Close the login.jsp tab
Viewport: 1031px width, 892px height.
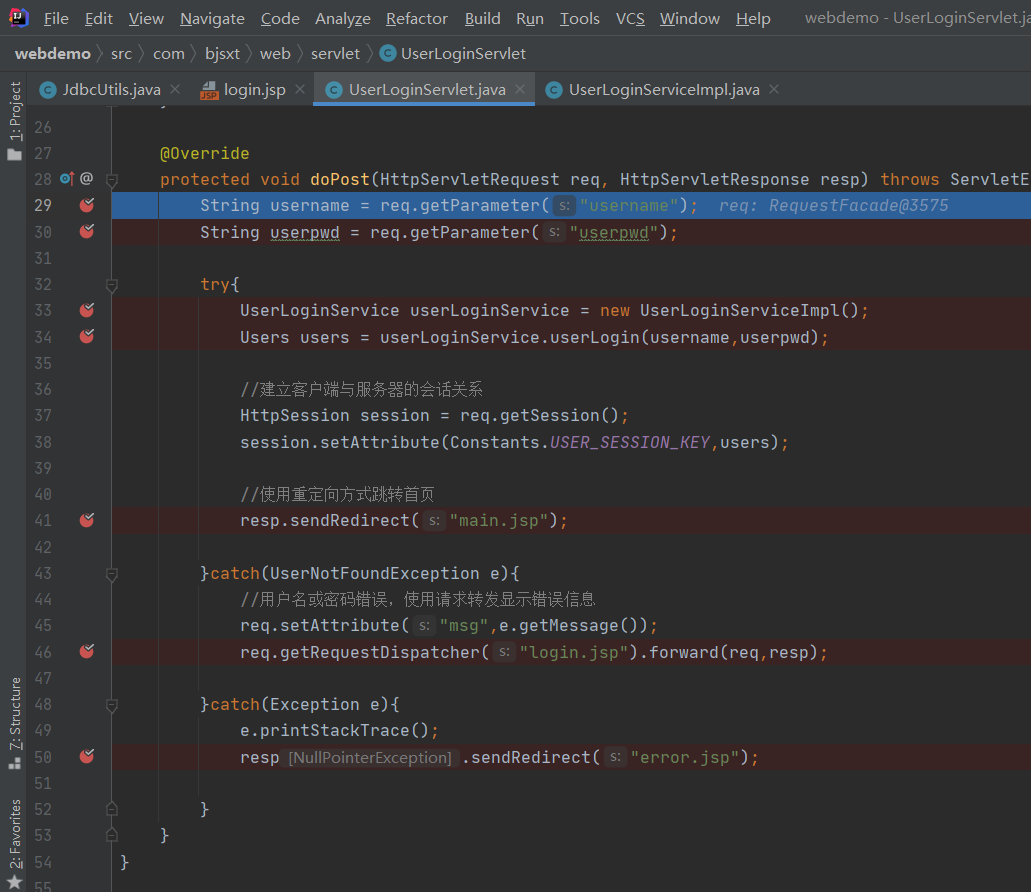[300, 89]
